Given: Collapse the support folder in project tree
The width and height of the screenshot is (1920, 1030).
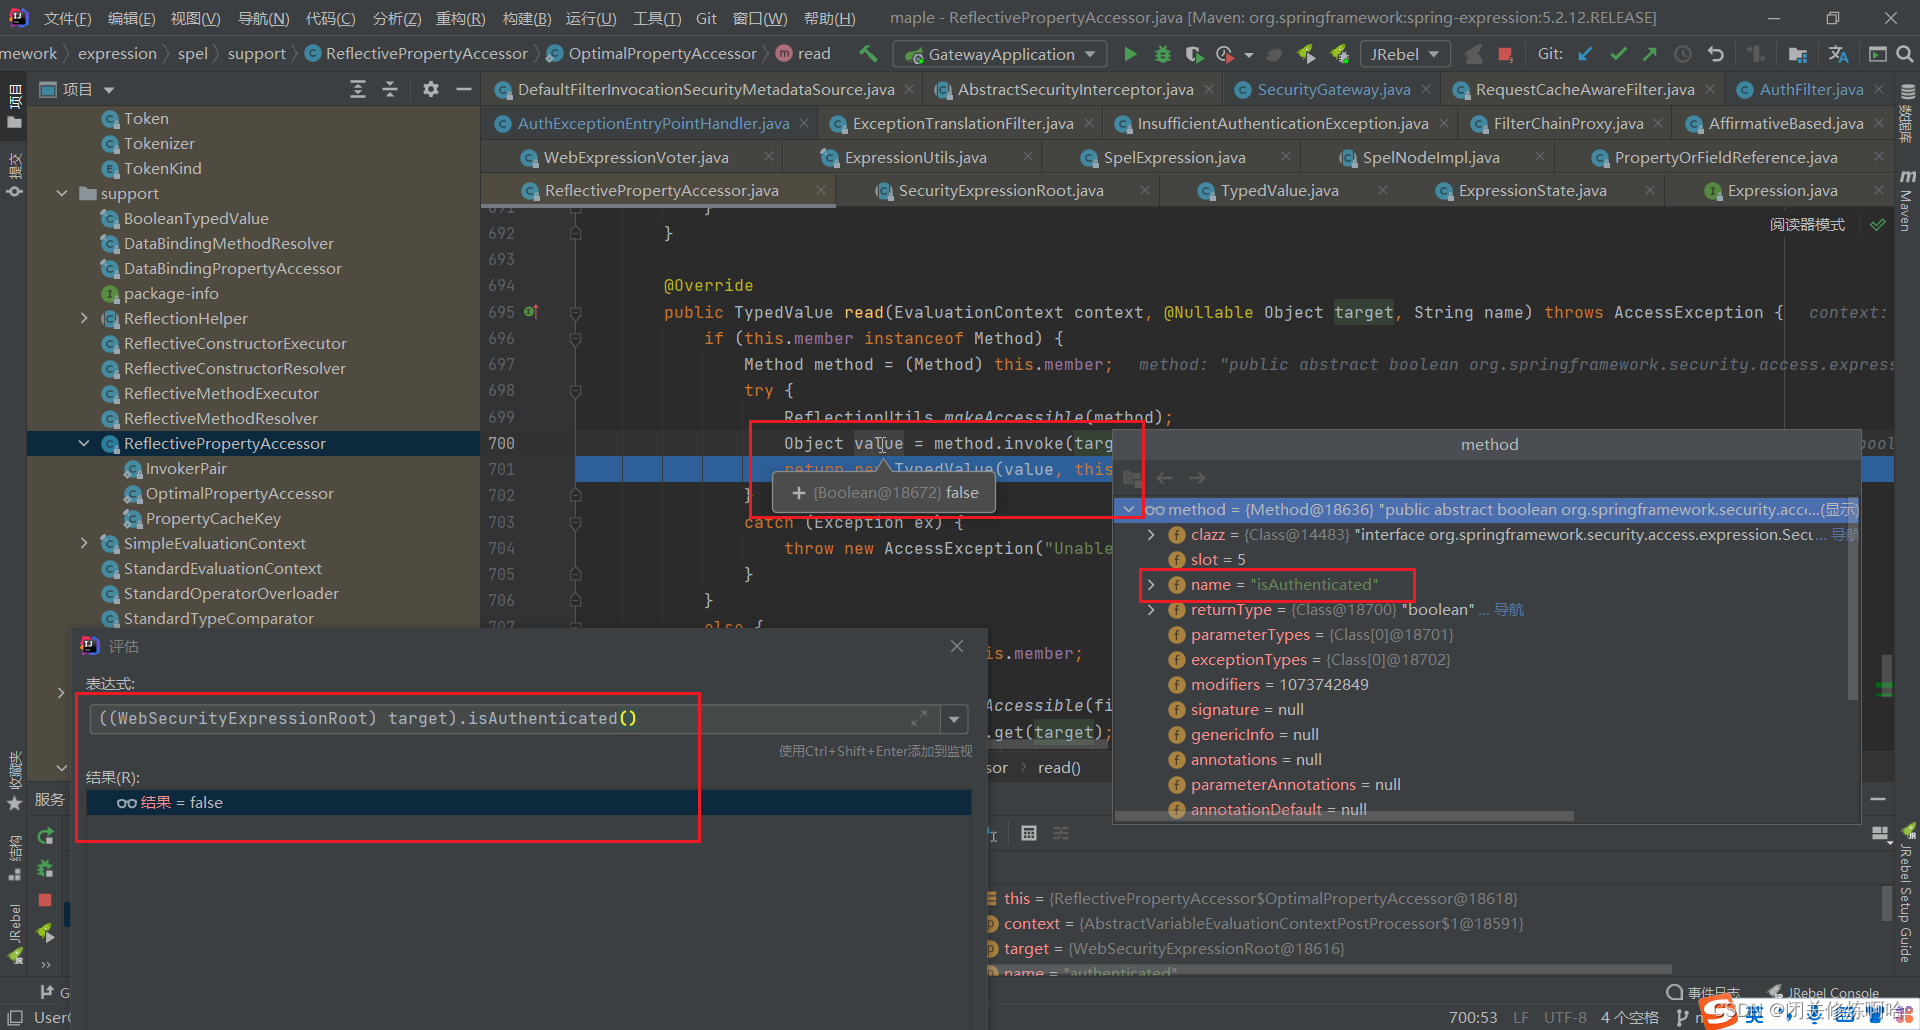Looking at the screenshot, I should [62, 193].
